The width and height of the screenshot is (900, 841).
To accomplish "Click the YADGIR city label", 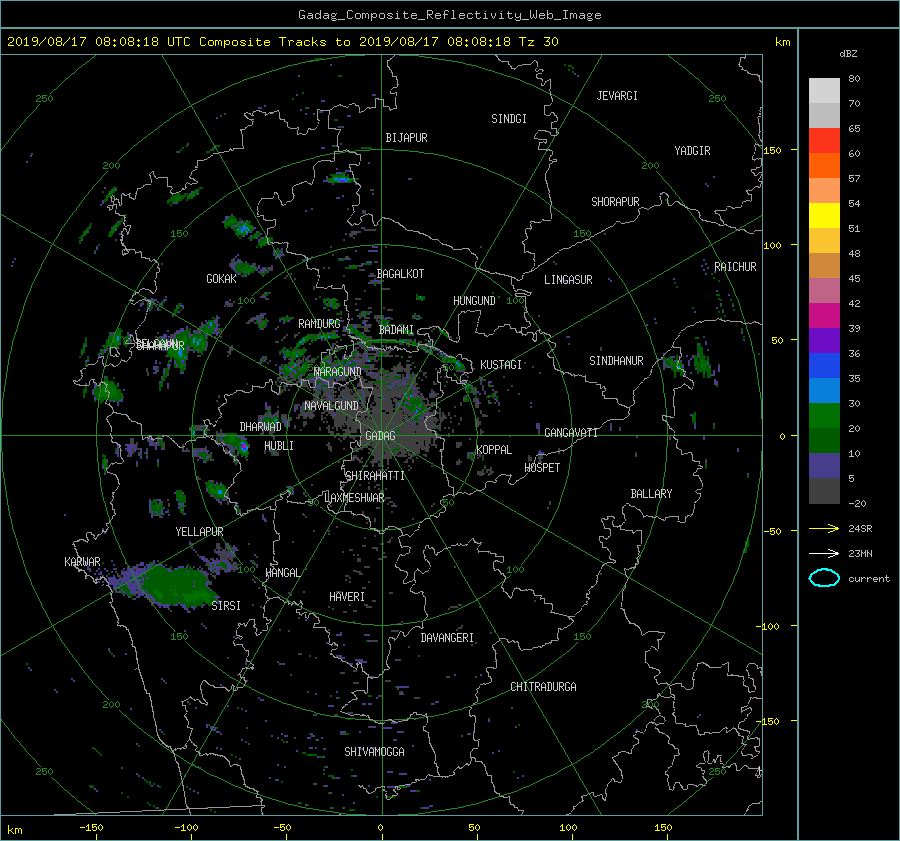I will 692,151.
